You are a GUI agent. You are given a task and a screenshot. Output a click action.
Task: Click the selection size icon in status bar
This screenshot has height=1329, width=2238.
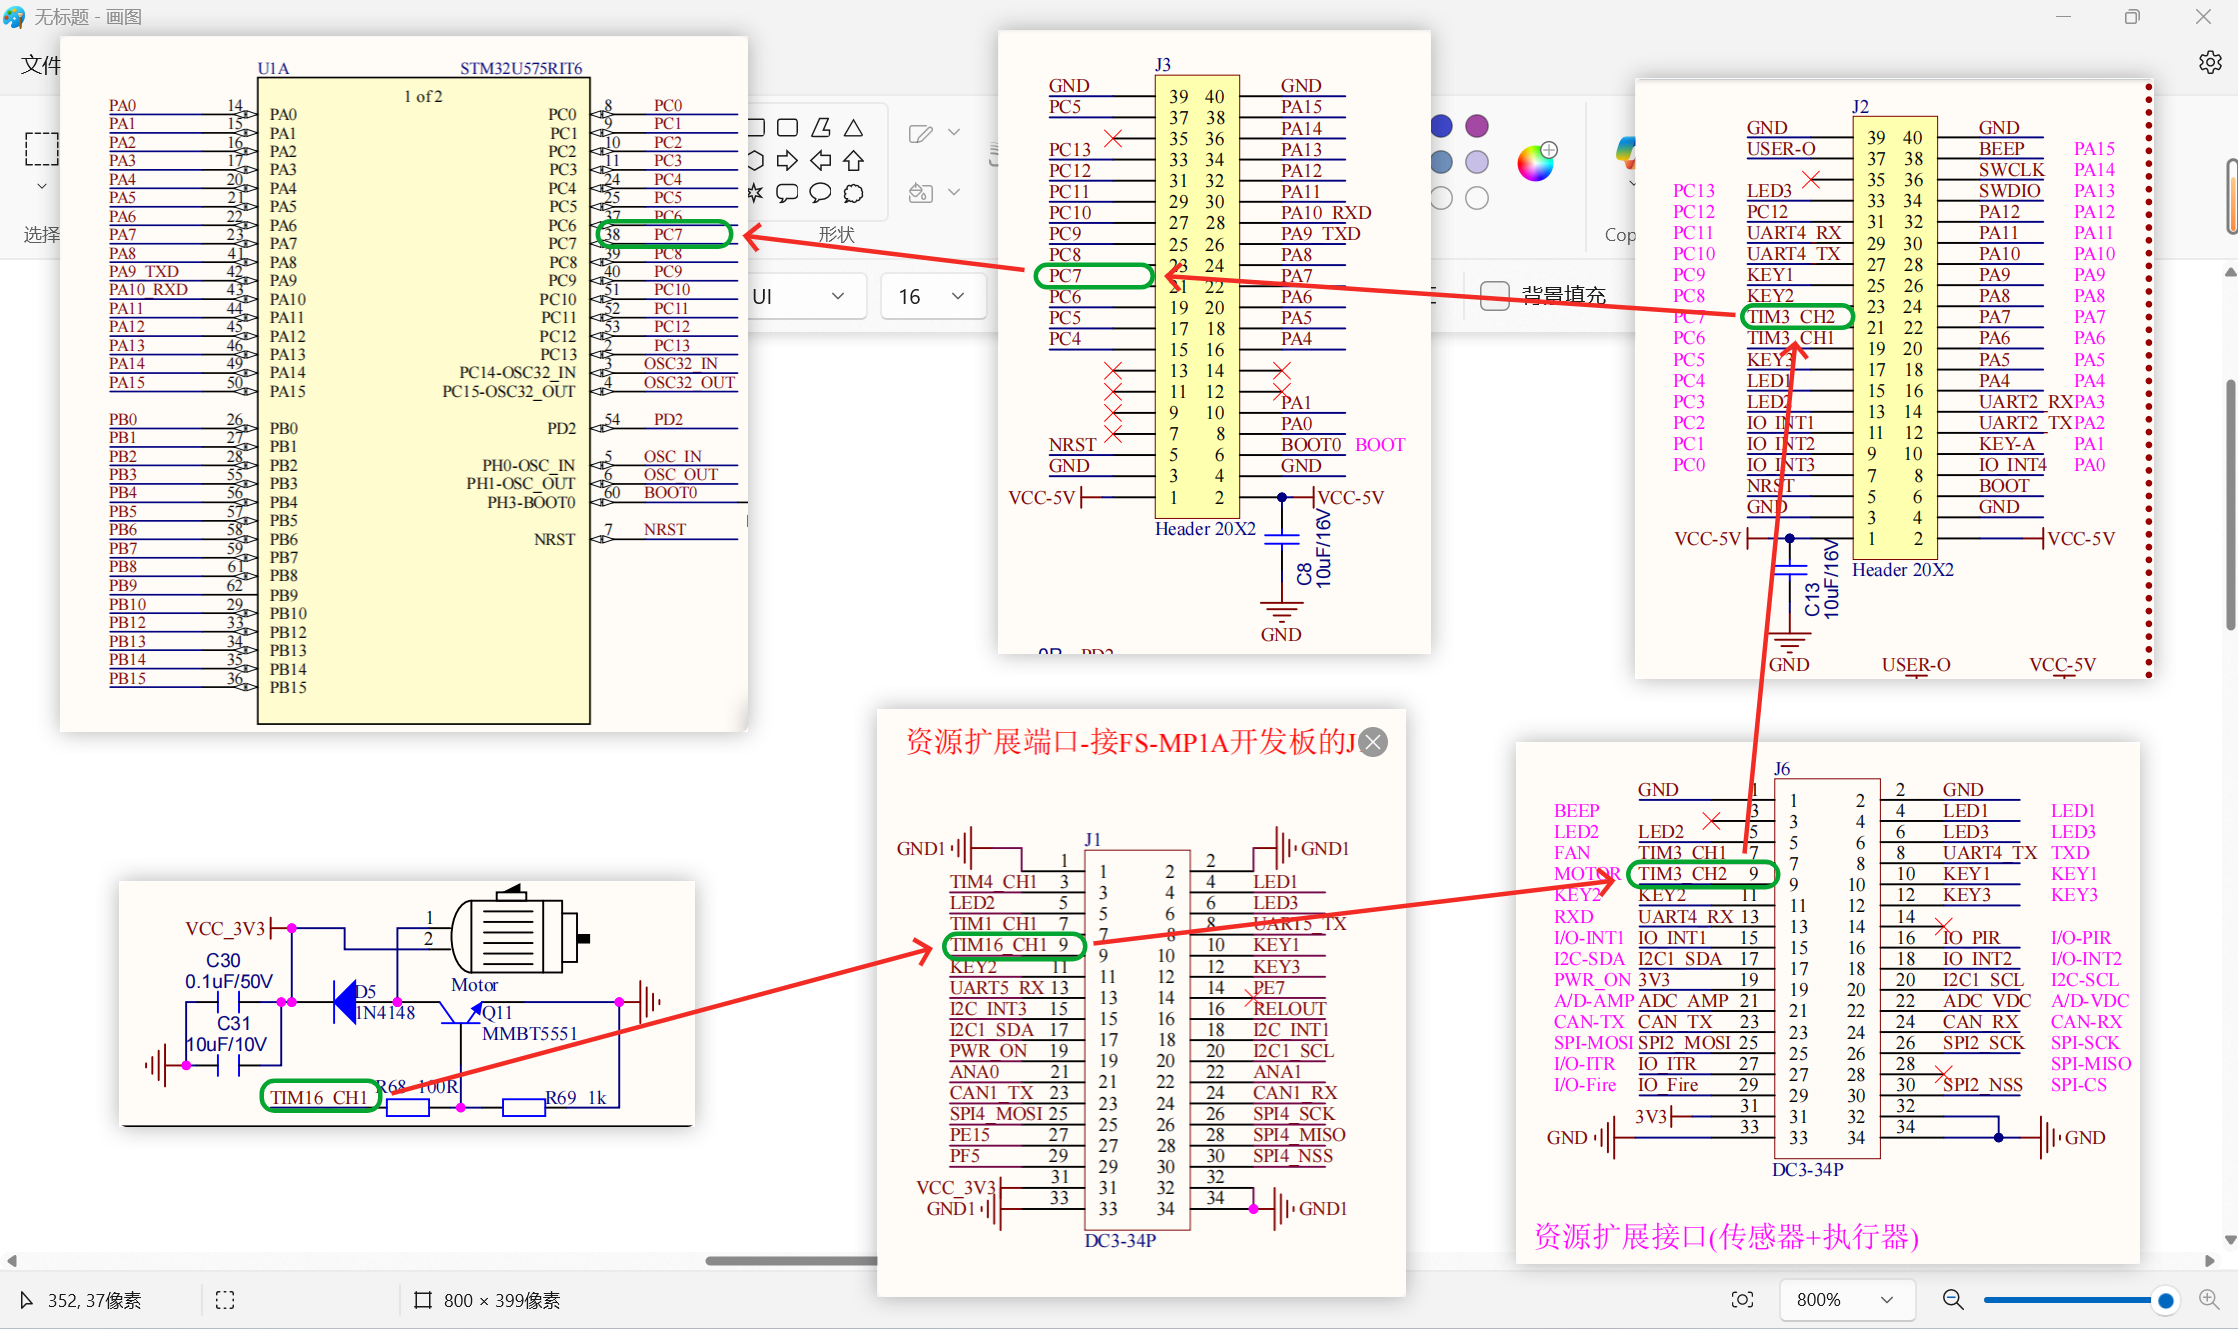tap(225, 1300)
